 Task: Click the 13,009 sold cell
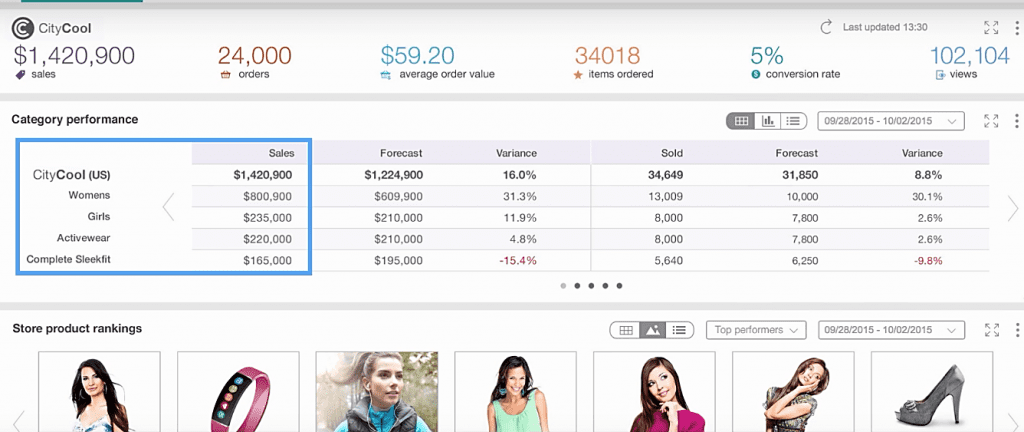pos(665,196)
